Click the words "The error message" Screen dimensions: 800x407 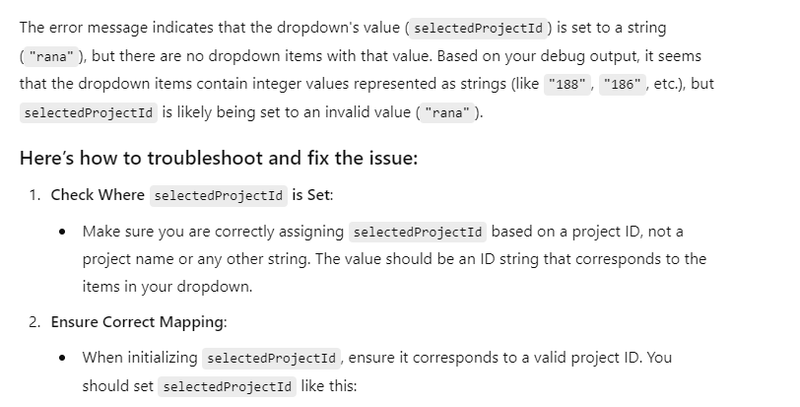pos(77,28)
